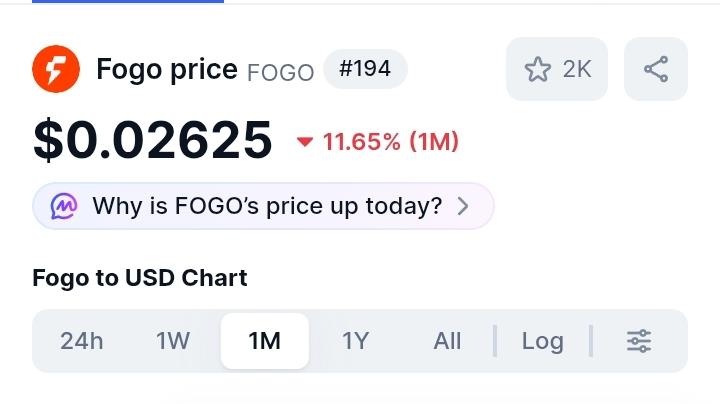
Task: Click the purple AI chat icon
Action: pos(64,207)
